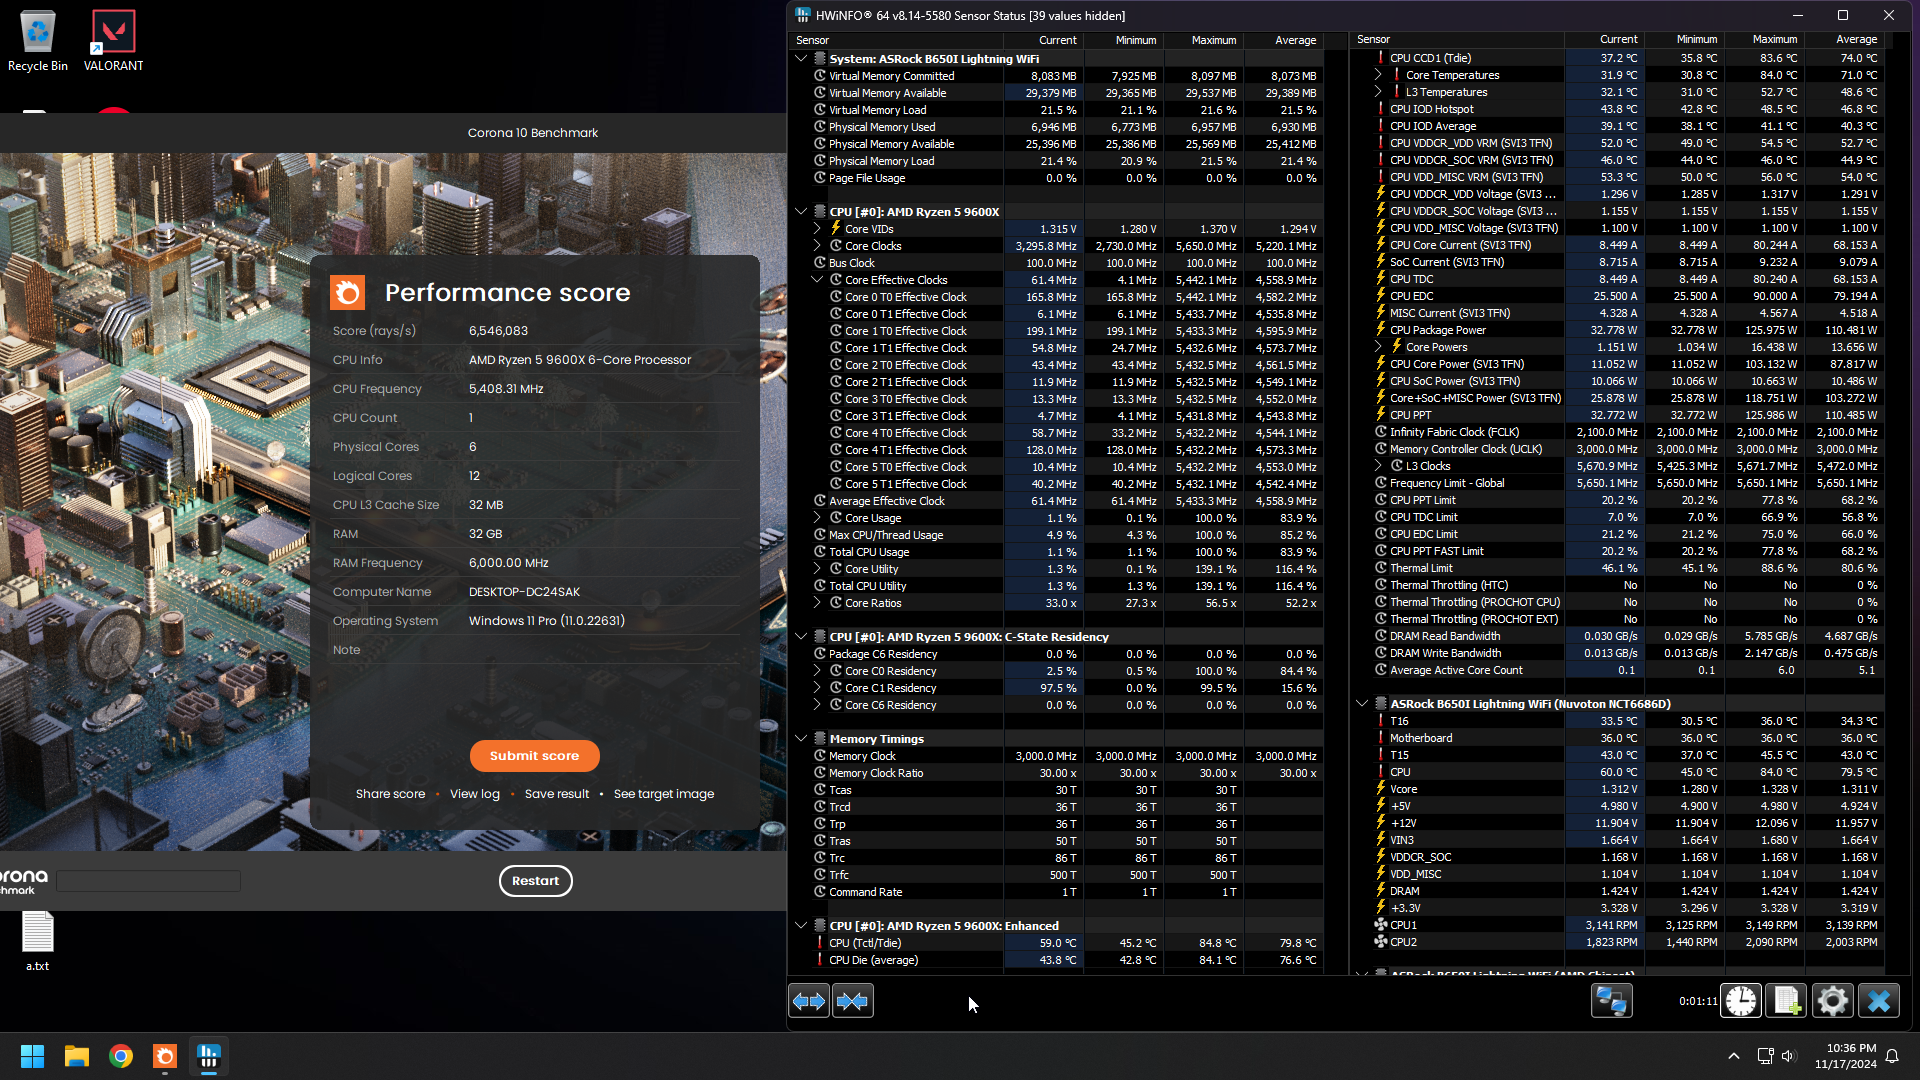Select the Physical Memory Used row
Screen dimensions: 1920x1080
pyautogui.click(x=1056, y=127)
